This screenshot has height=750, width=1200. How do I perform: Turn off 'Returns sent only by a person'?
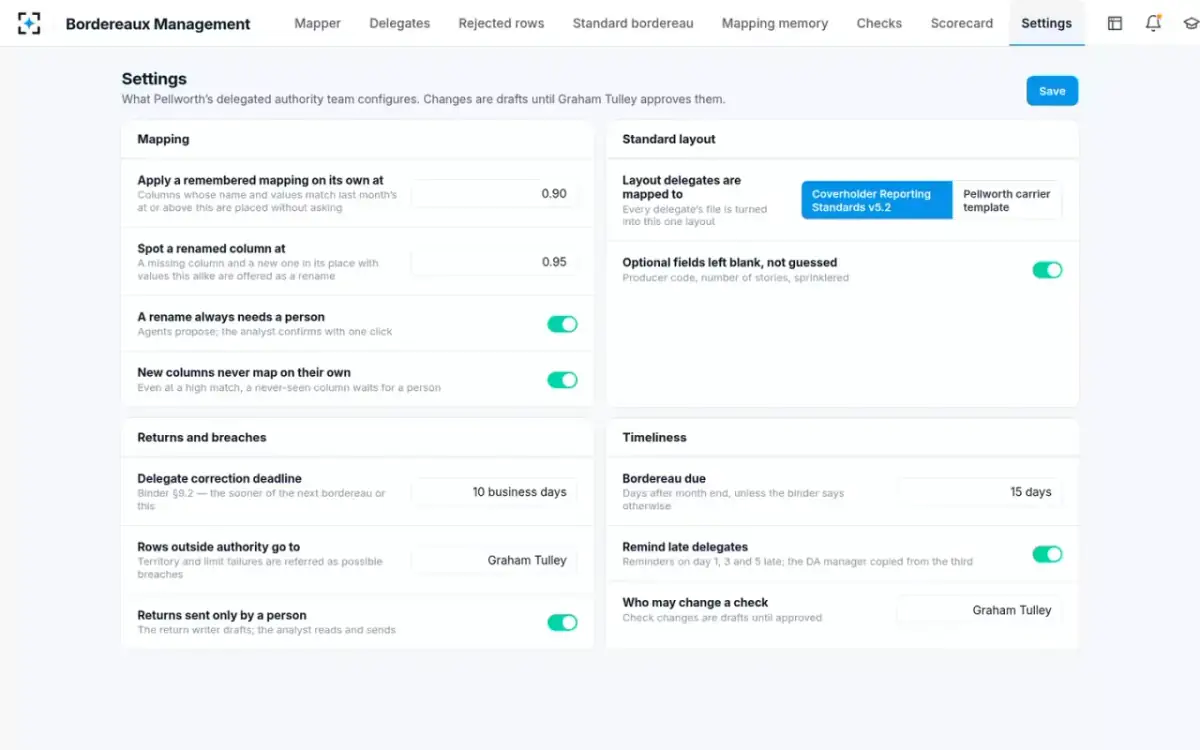point(562,623)
